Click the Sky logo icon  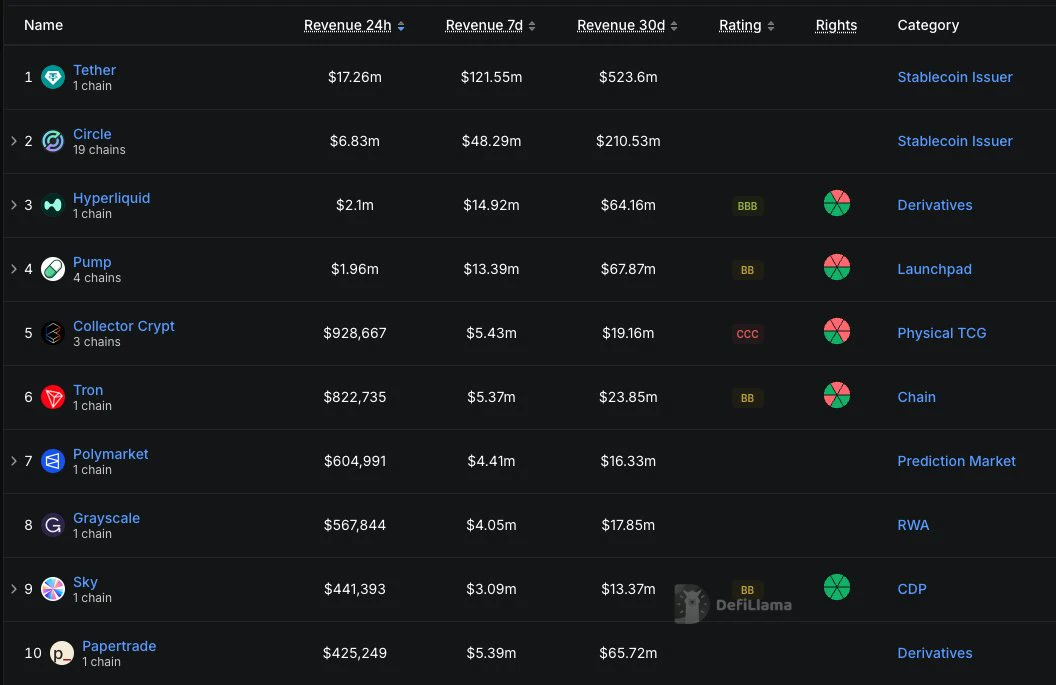pyautogui.click(x=53, y=589)
